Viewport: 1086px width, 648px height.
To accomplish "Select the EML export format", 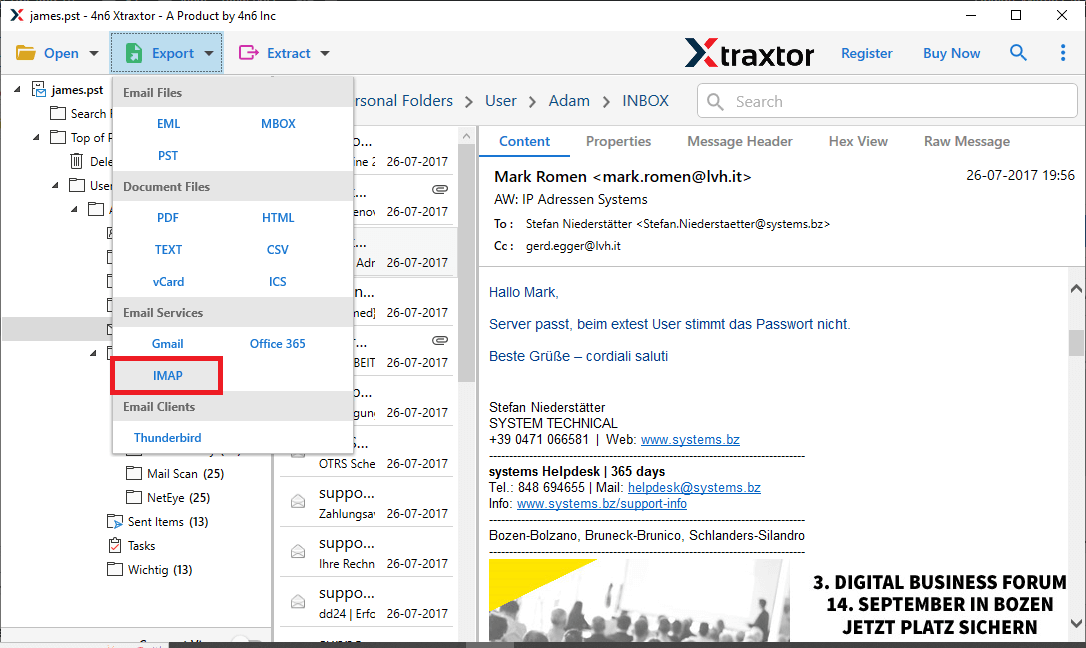I will click(x=168, y=123).
